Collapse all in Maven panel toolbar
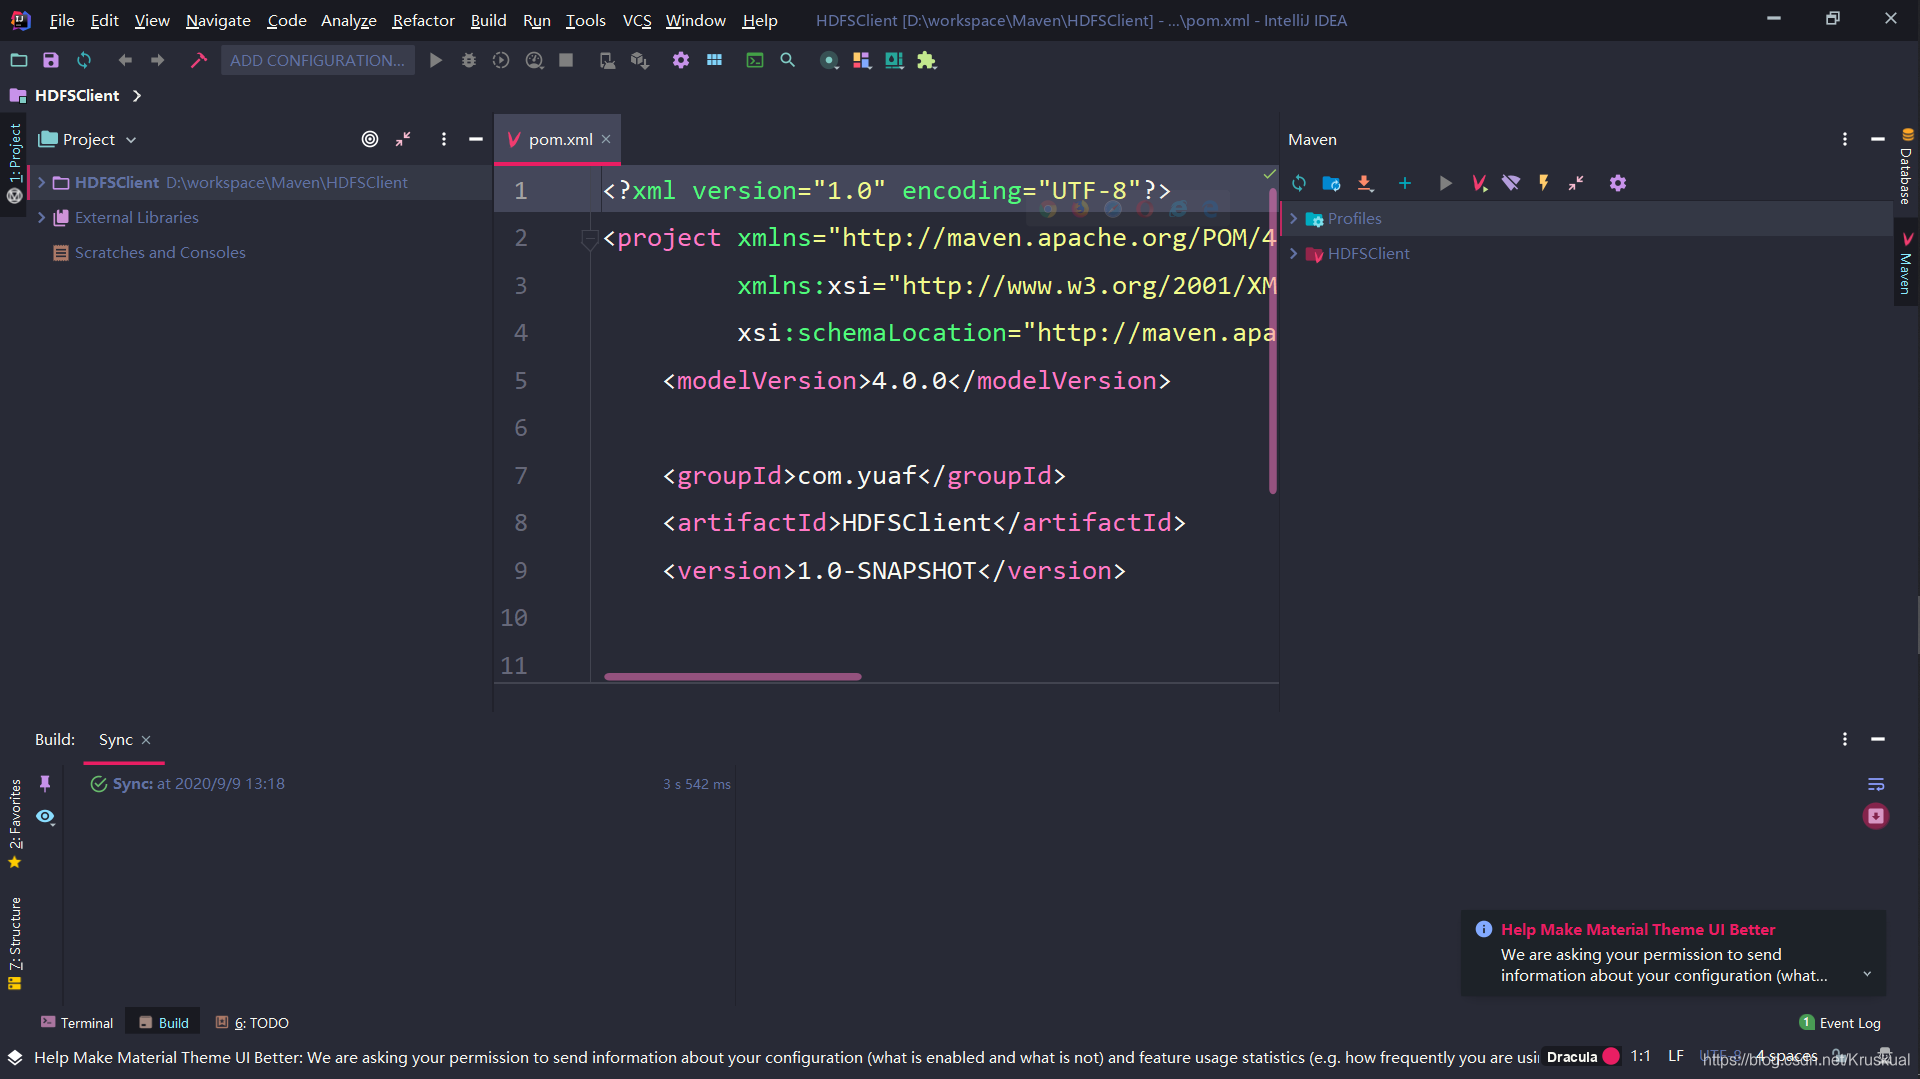Screen dimensions: 1920x1079 1576,183
